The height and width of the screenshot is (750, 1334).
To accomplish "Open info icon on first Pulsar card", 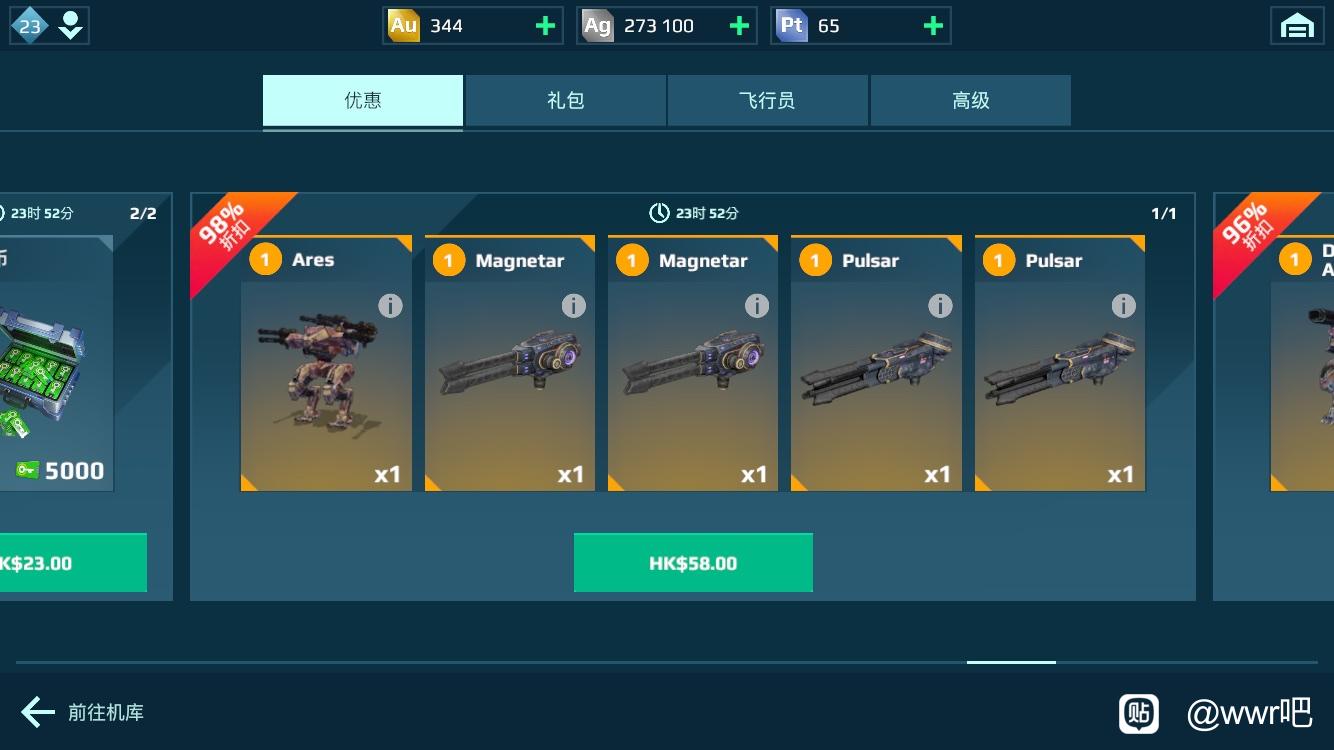I will point(940,306).
